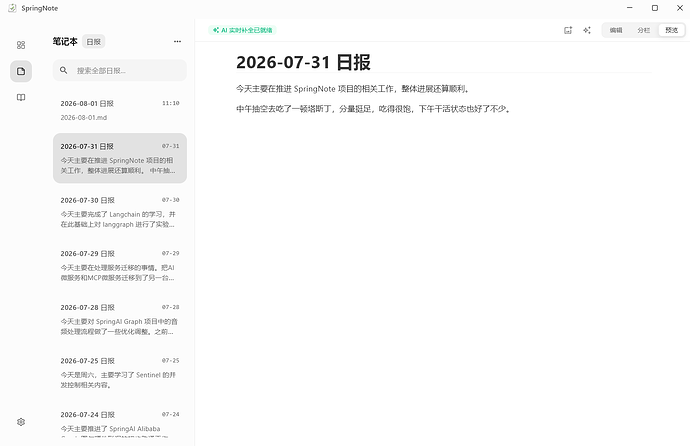Screen dimensions: 690x446
Task: Close the SpringNote window
Action: (680, 8)
